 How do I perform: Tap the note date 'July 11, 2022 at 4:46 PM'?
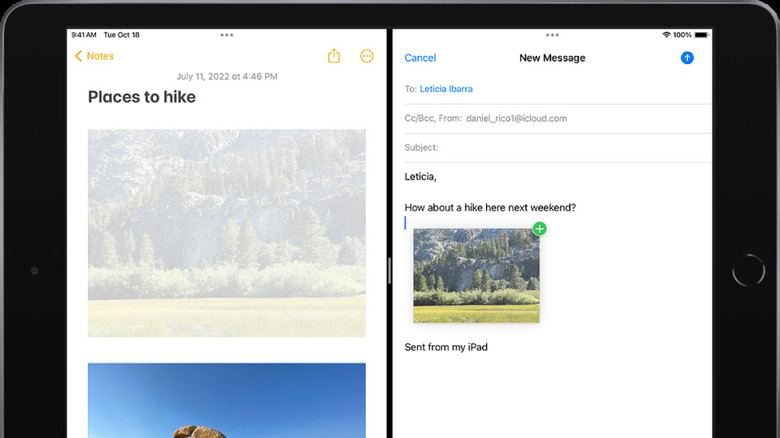[227, 76]
